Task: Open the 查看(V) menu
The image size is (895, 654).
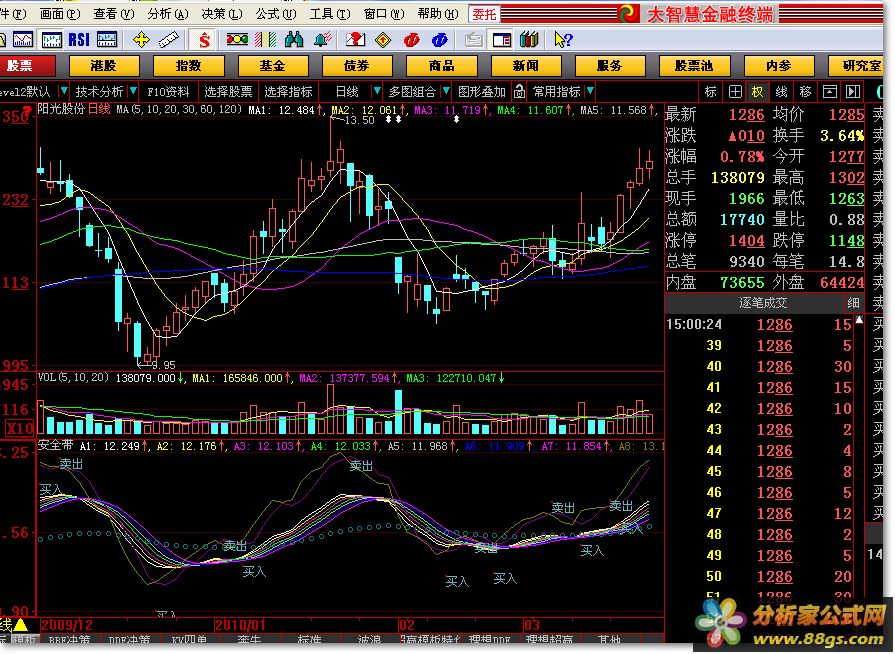Action: point(114,14)
